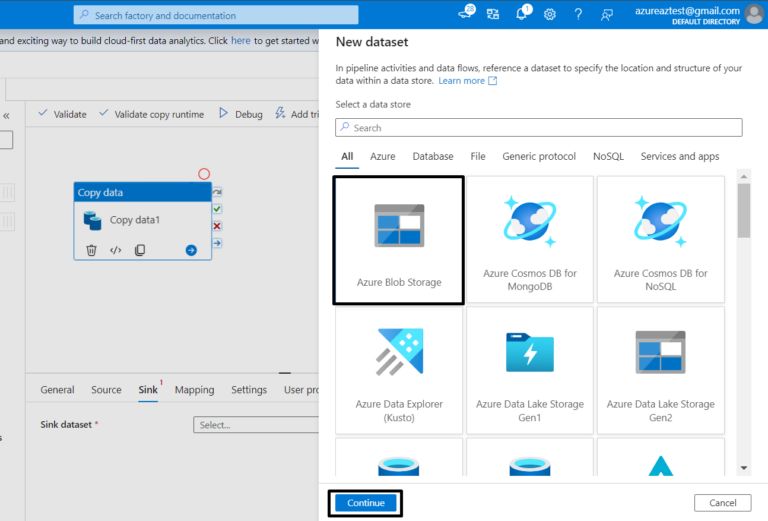Screen dimensions: 768x521
Task: Pick Azure Data Explorer (Kusto) tile
Action: (399, 371)
